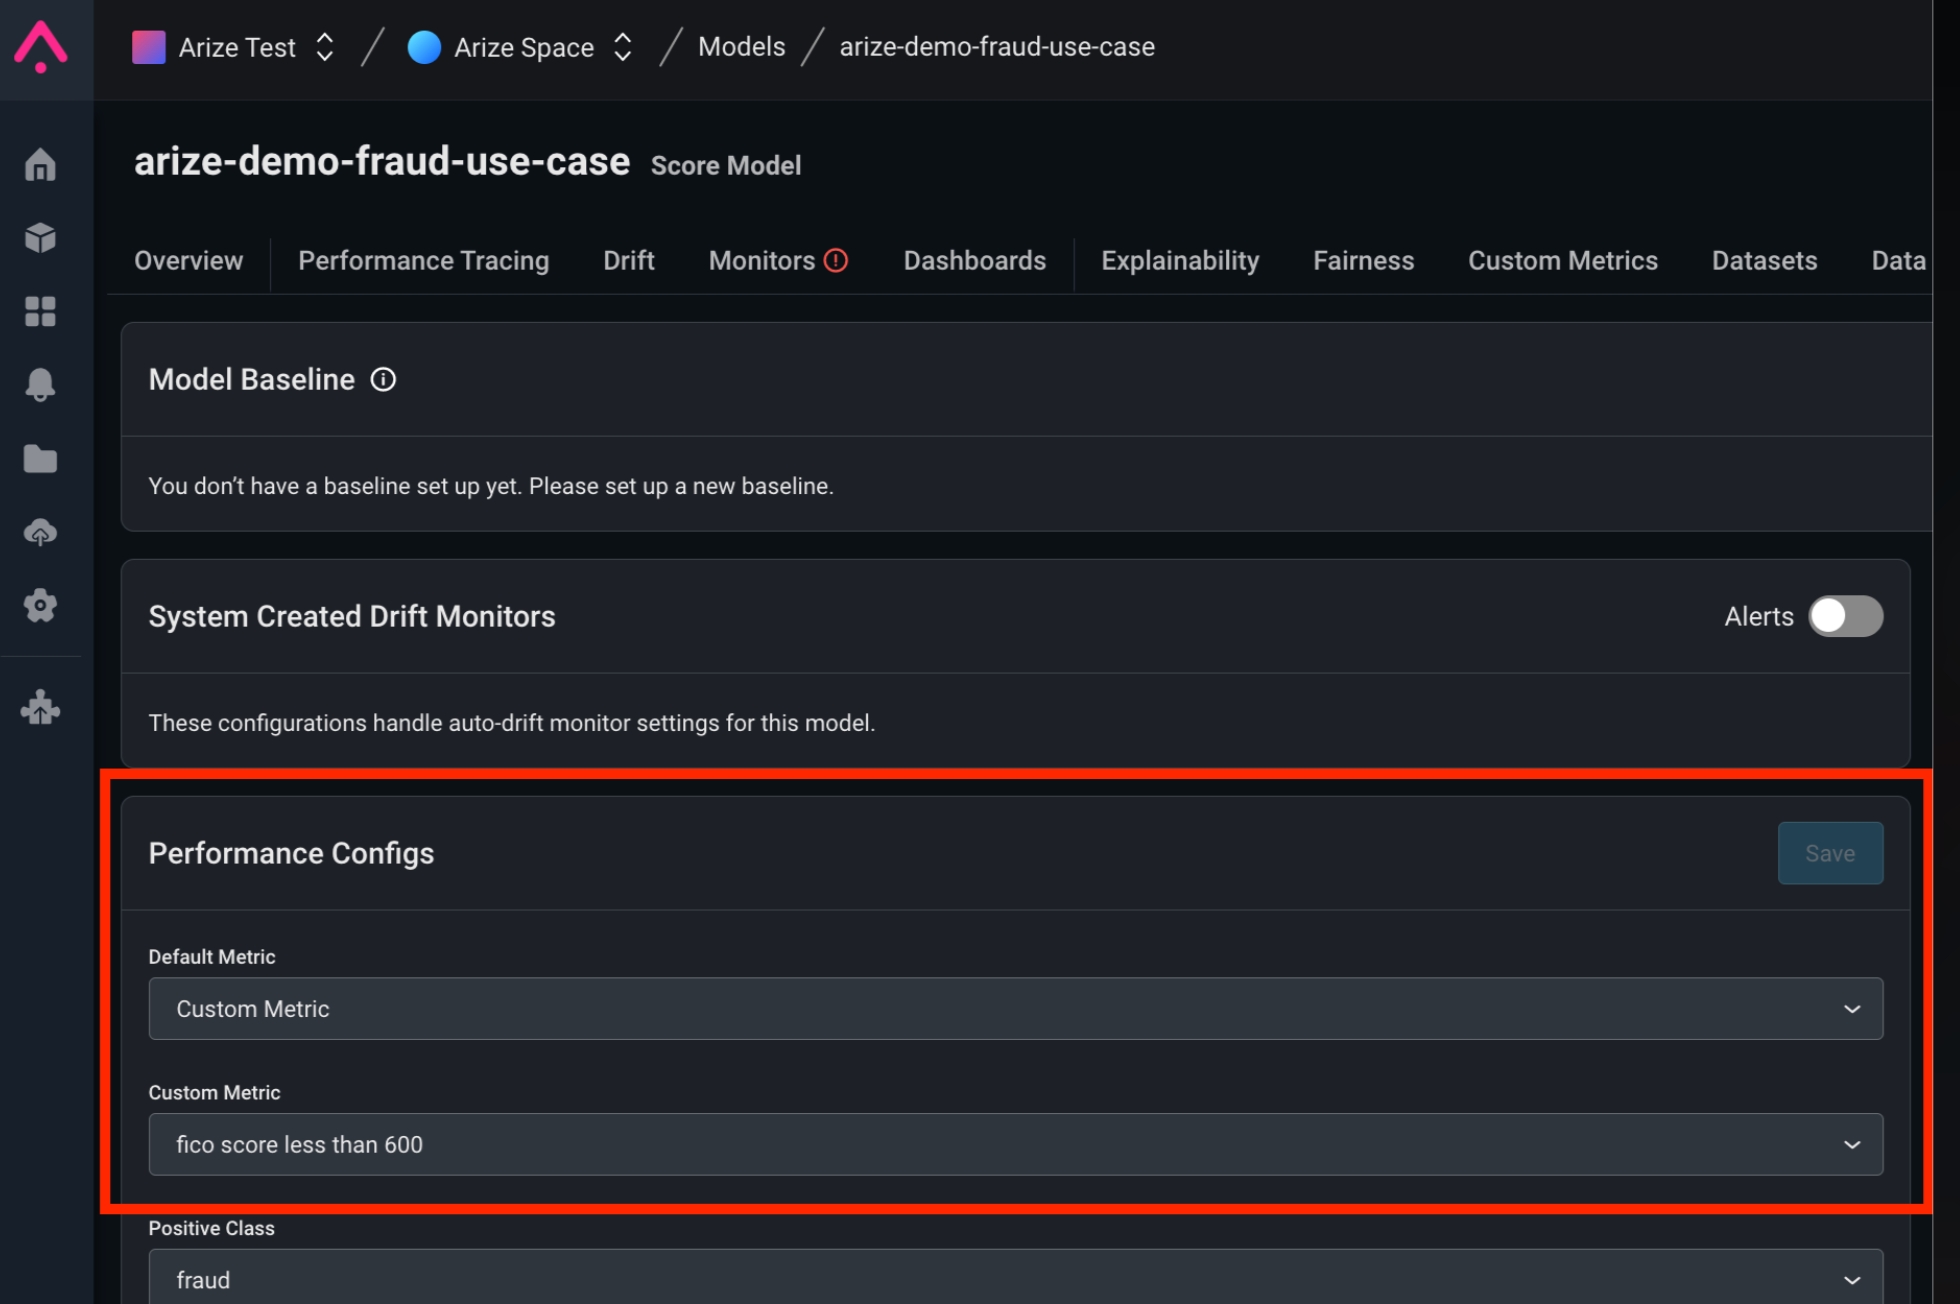Screen dimensions: 1960x1304
Task: Switch to the Monitors tab
Action: tap(762, 261)
